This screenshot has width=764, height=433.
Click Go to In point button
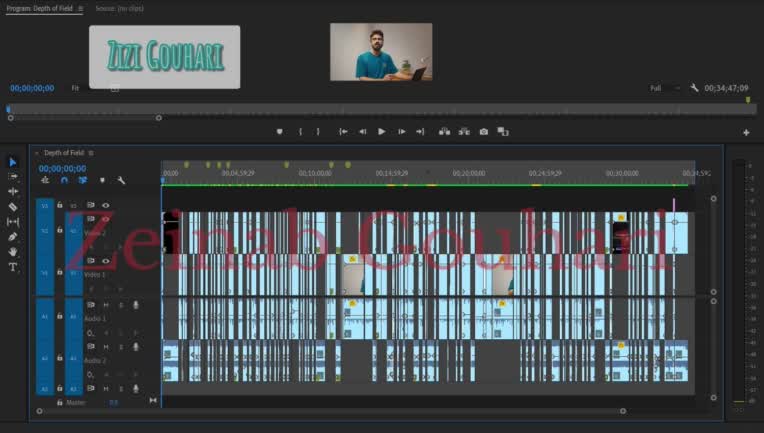click(343, 132)
